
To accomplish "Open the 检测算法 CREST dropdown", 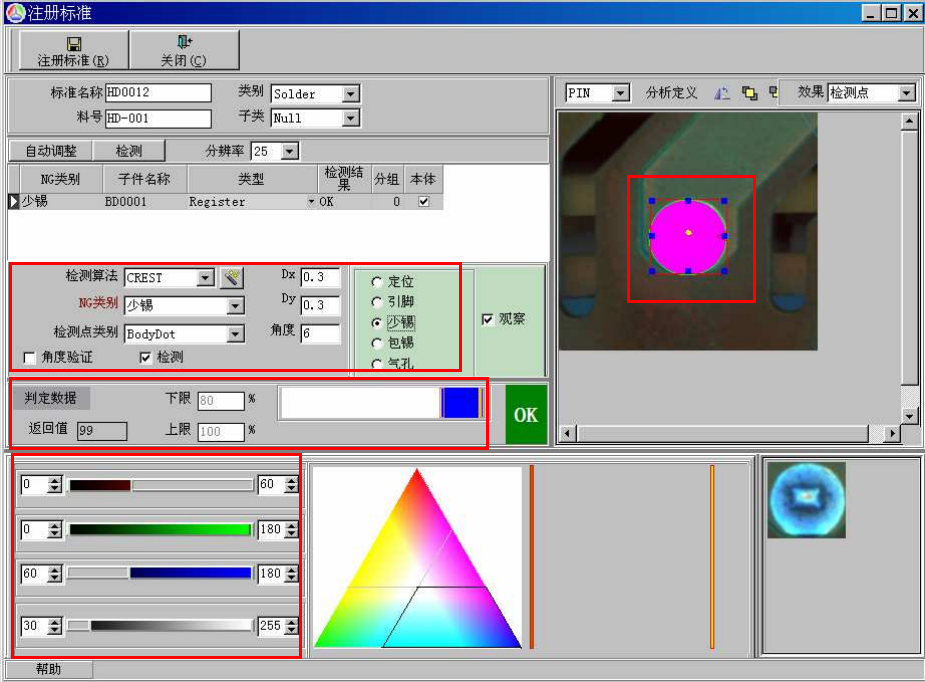I will (205, 277).
